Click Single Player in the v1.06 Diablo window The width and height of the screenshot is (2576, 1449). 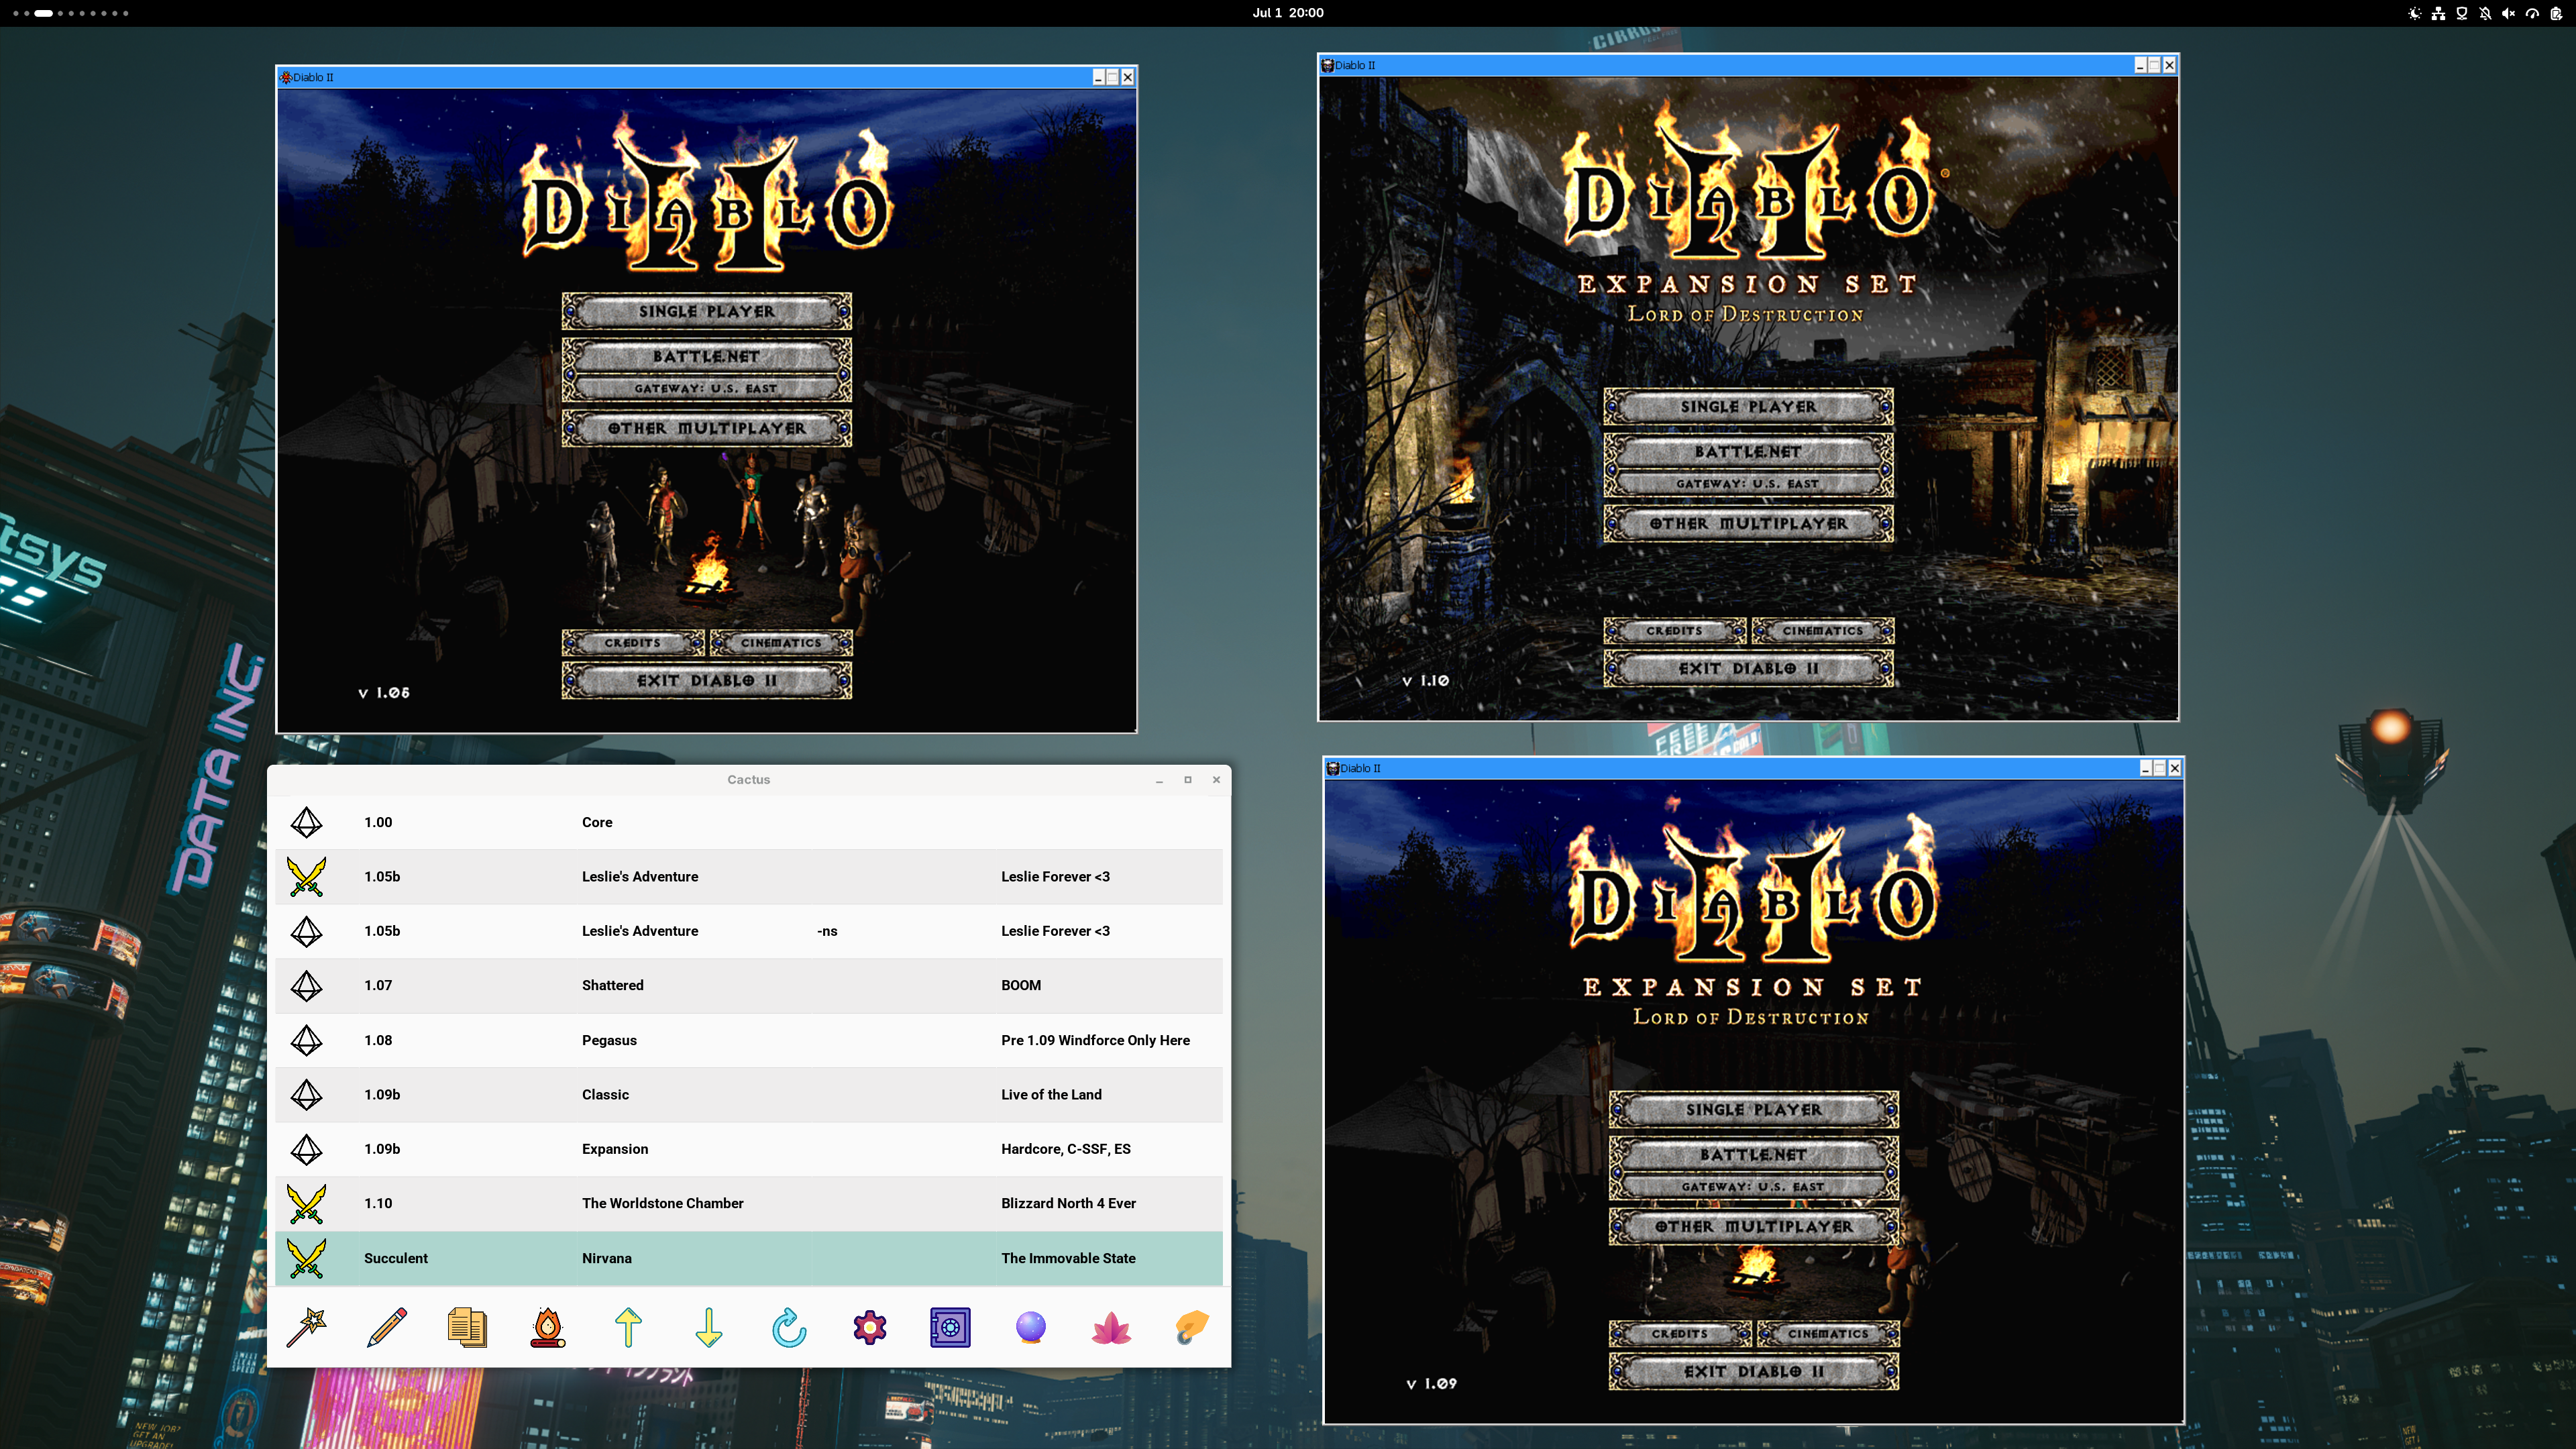click(x=707, y=311)
